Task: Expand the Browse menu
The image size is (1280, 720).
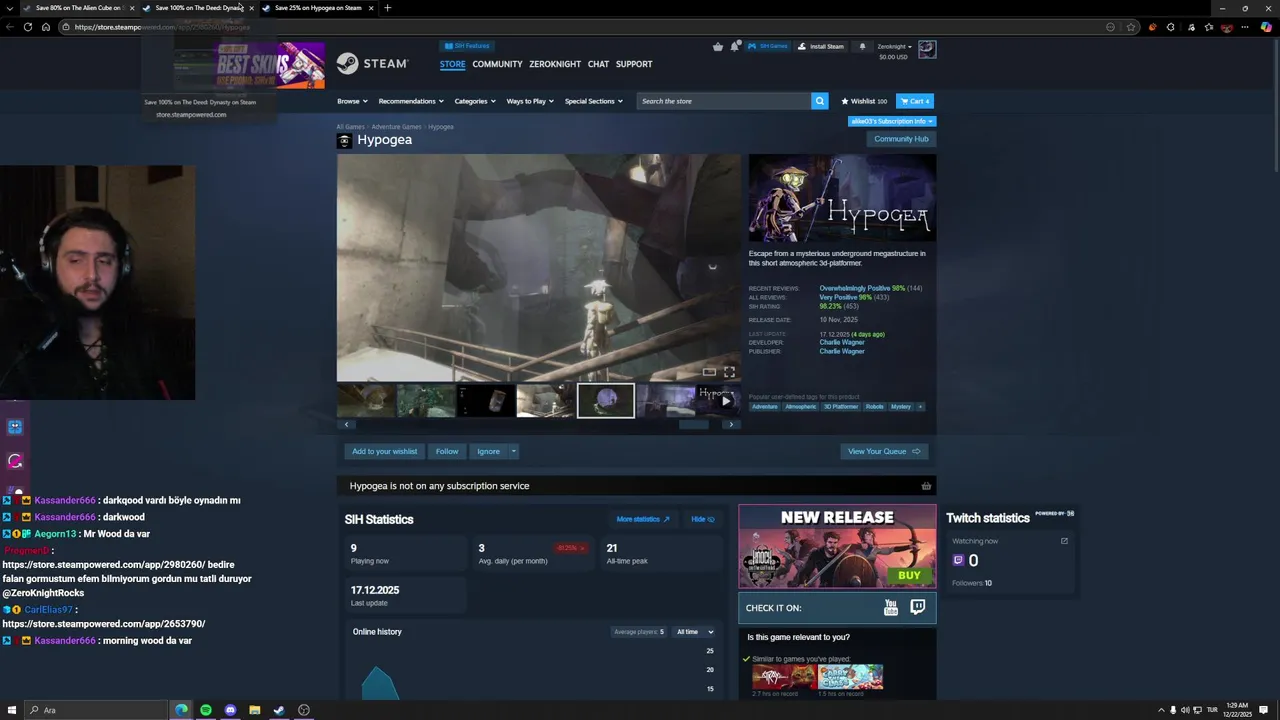Action: pyautogui.click(x=352, y=101)
